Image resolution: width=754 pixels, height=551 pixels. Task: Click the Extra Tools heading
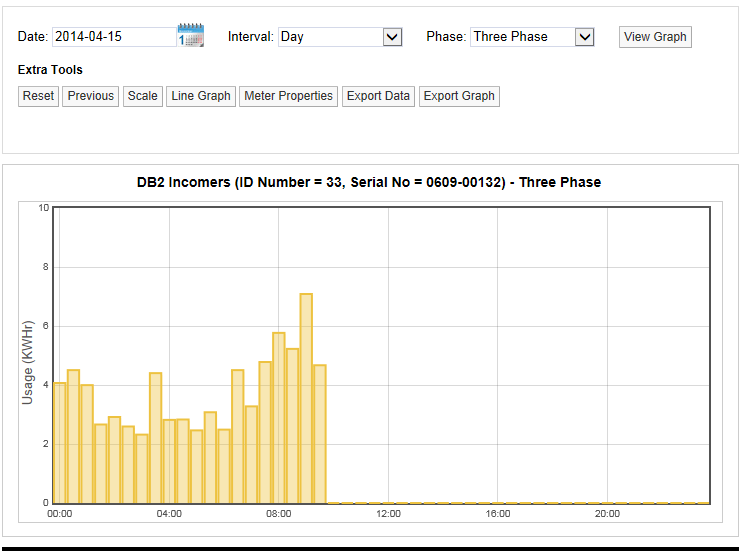point(50,70)
